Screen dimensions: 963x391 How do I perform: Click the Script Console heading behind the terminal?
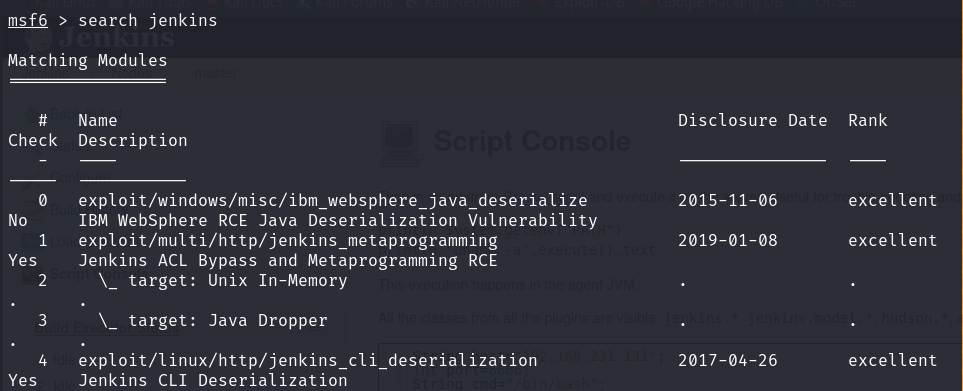(x=532, y=141)
